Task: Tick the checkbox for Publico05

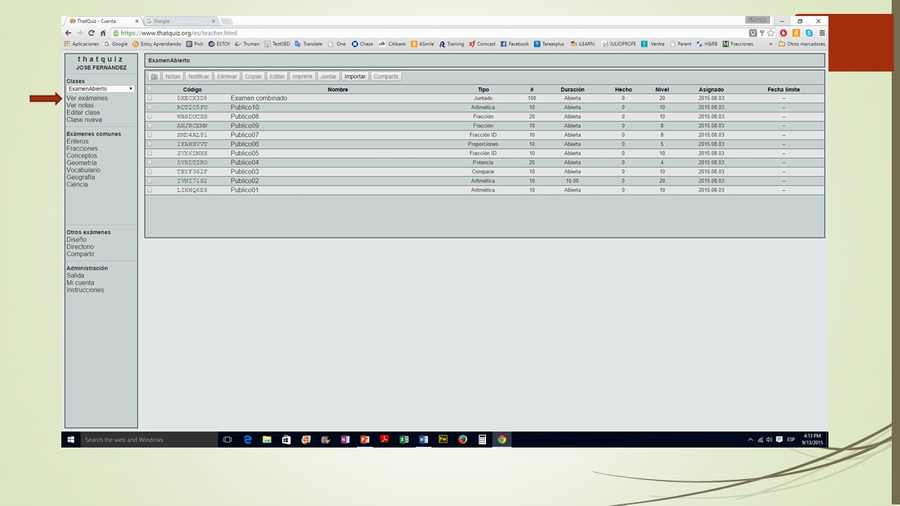Action: pyautogui.click(x=150, y=153)
